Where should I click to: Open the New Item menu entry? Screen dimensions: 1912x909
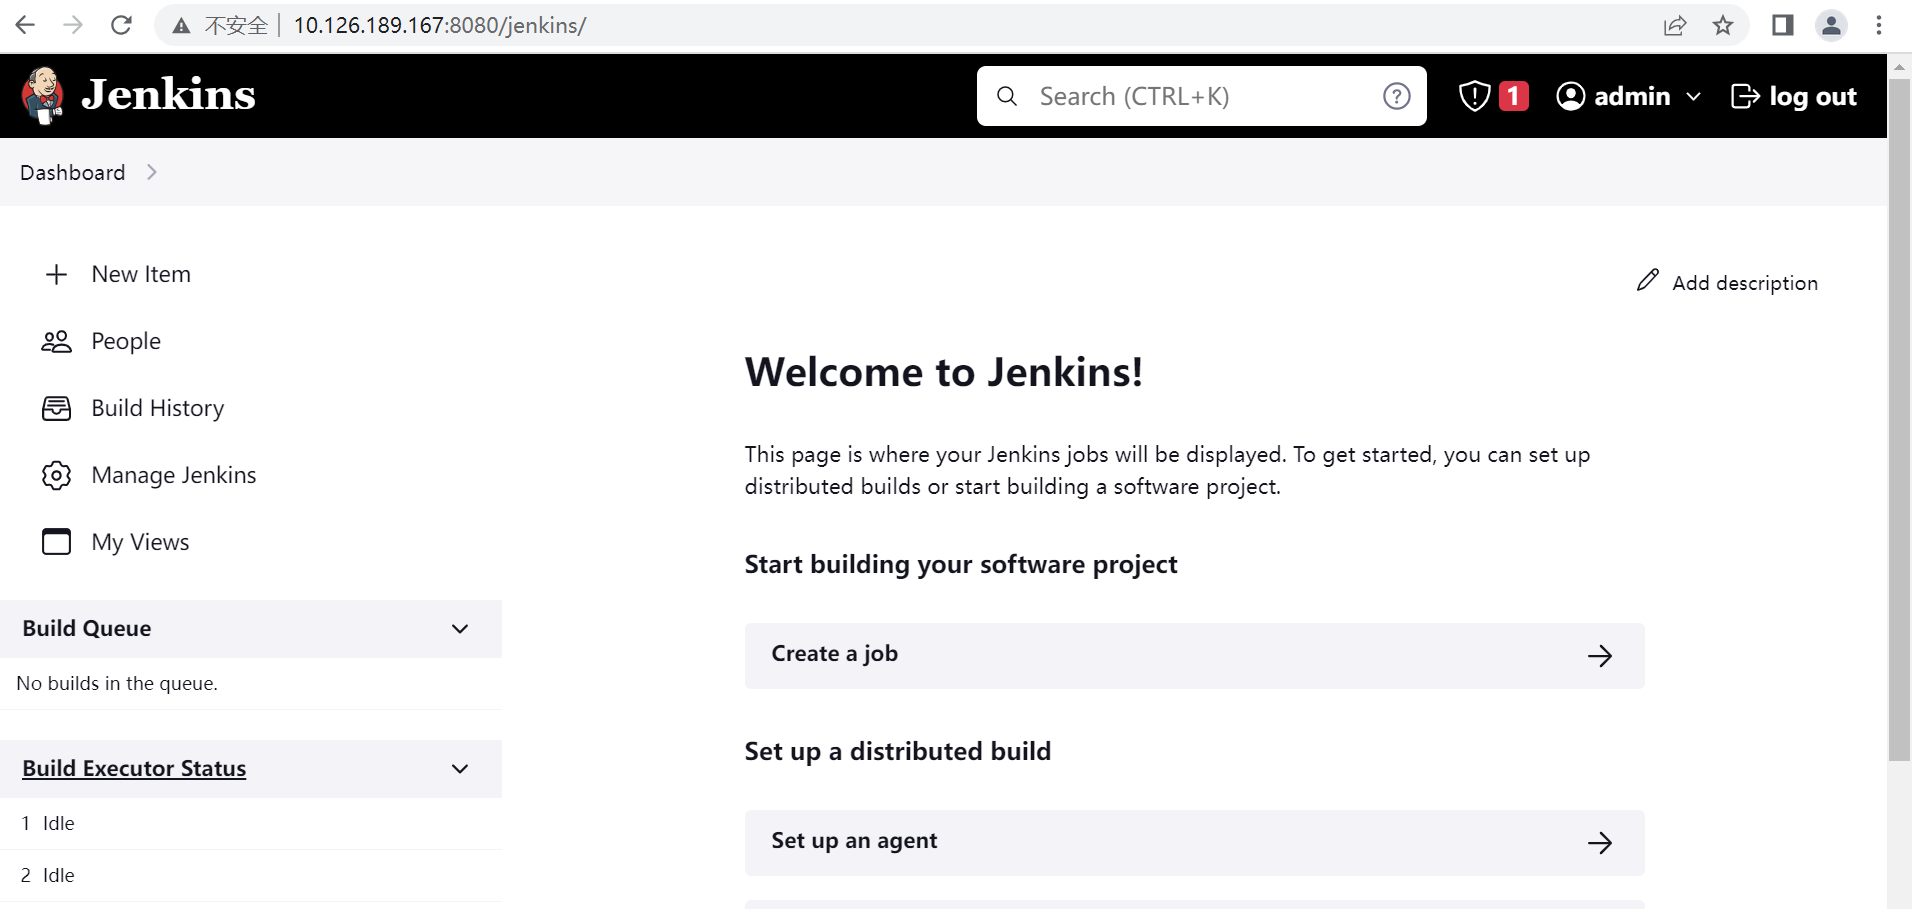pos(141,274)
